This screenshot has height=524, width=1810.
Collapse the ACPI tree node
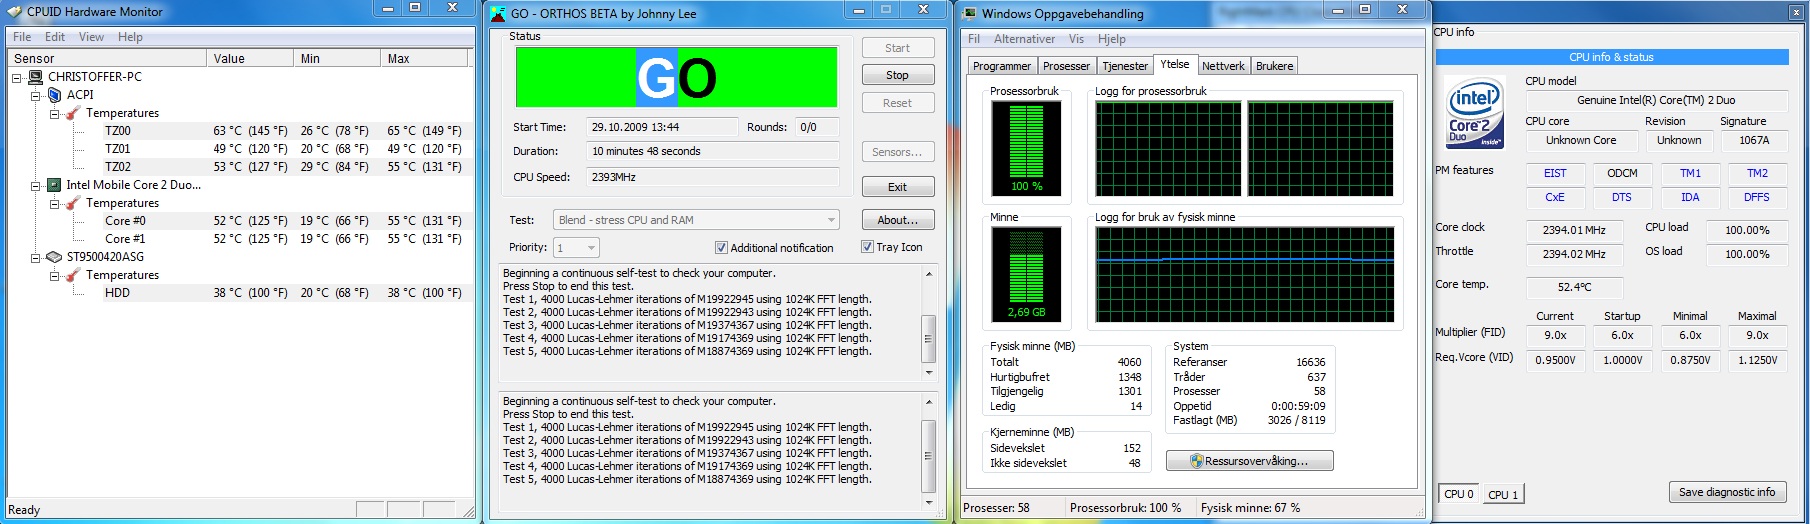pyautogui.click(x=36, y=95)
